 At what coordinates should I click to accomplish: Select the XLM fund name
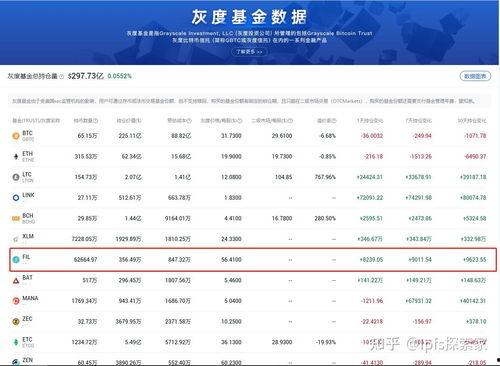(28, 236)
